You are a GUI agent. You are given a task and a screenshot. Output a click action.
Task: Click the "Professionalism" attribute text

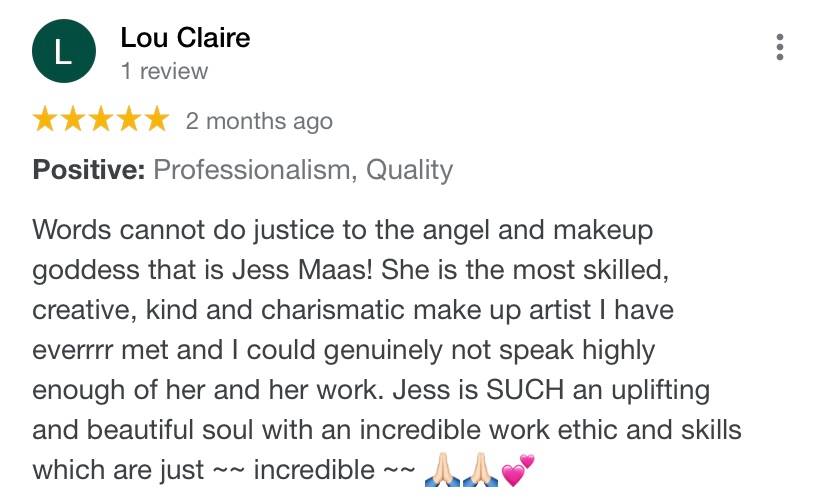[251, 170]
